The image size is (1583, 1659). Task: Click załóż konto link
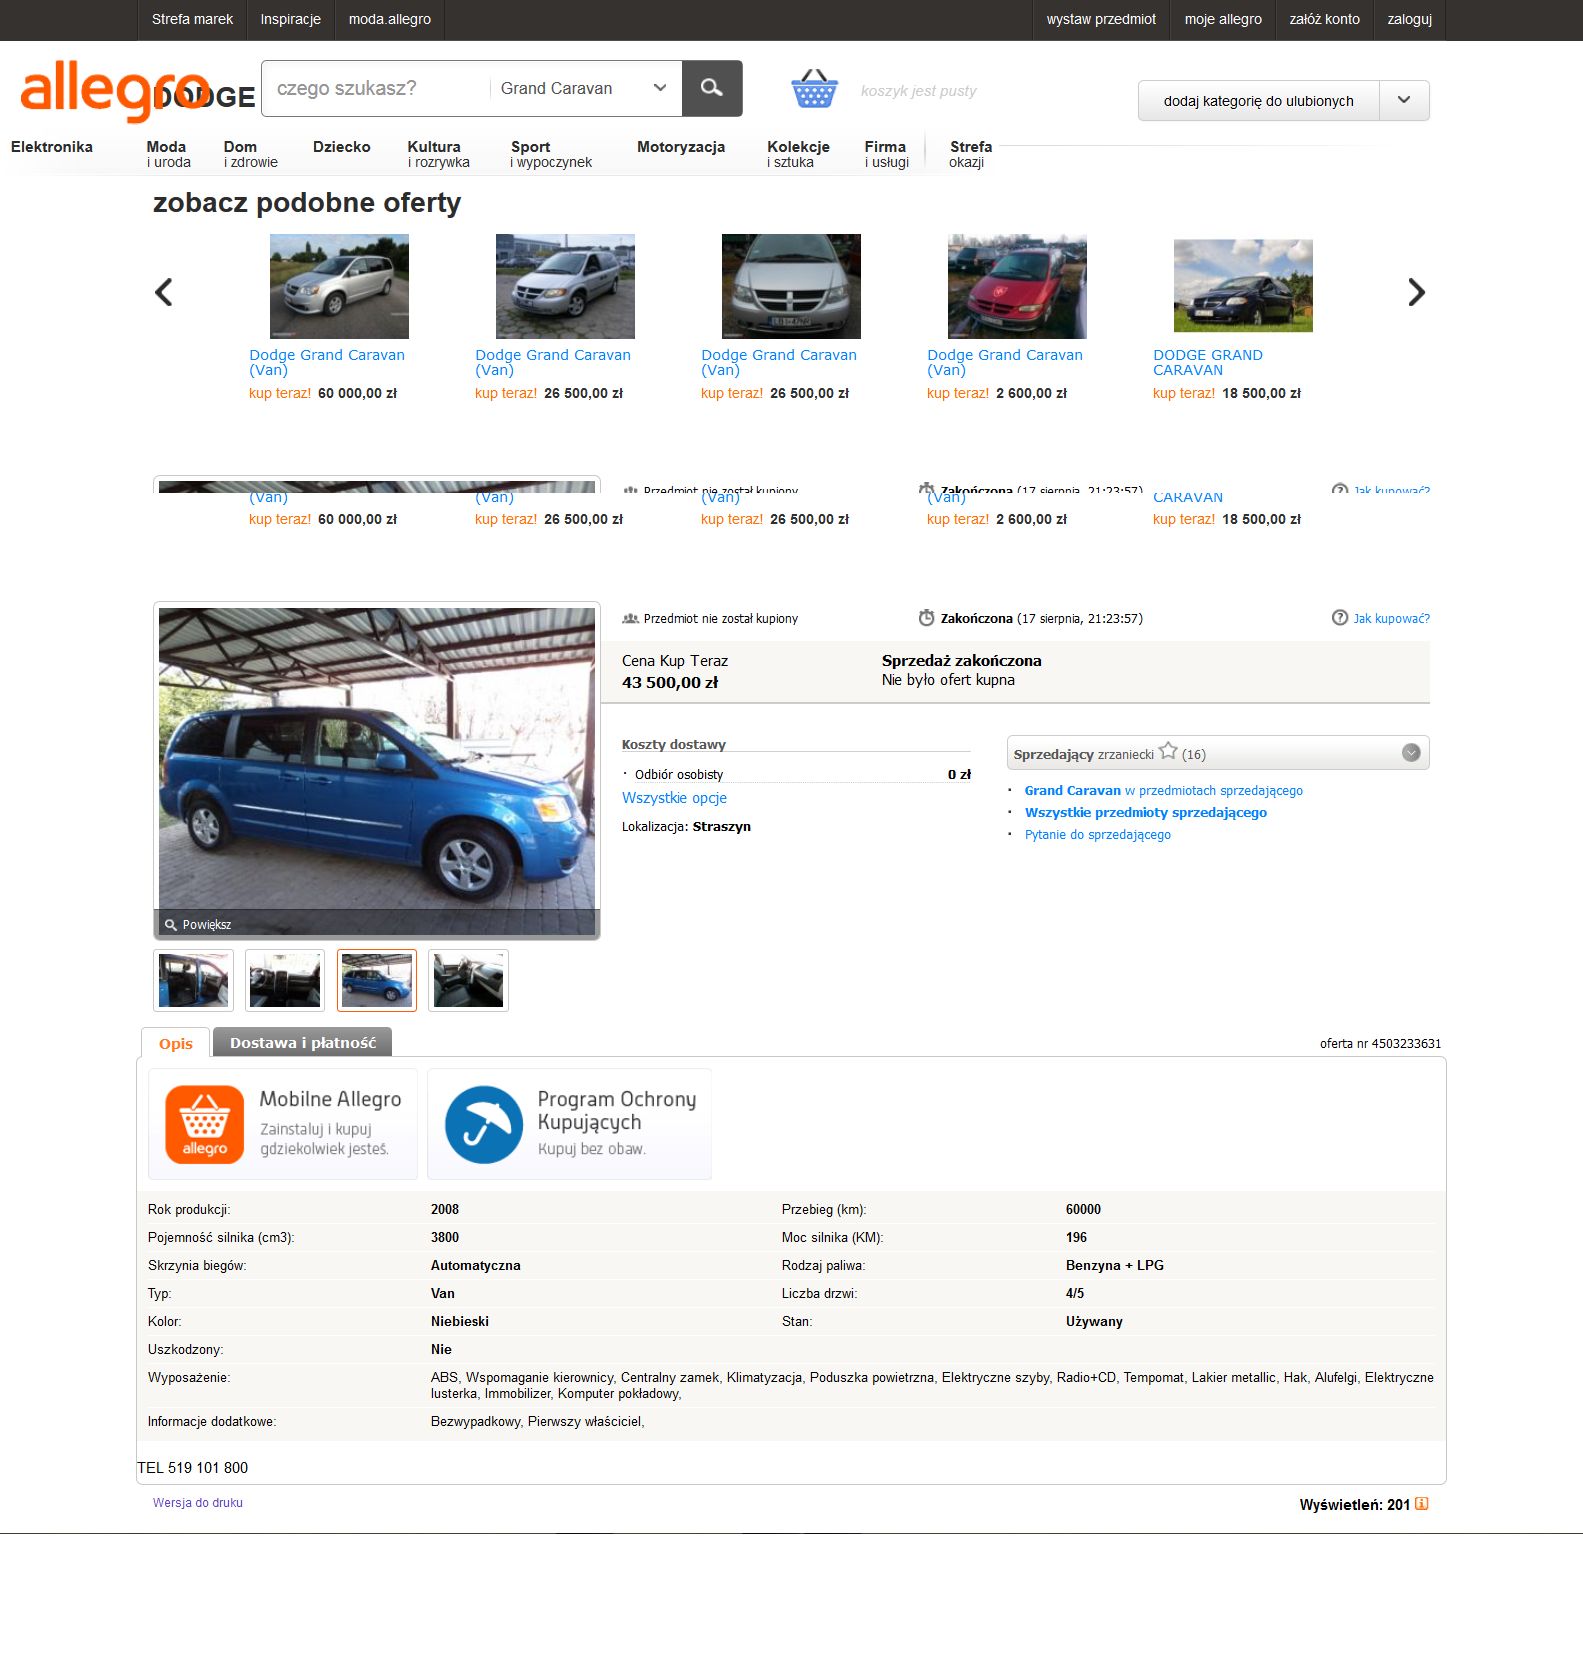1325,20
